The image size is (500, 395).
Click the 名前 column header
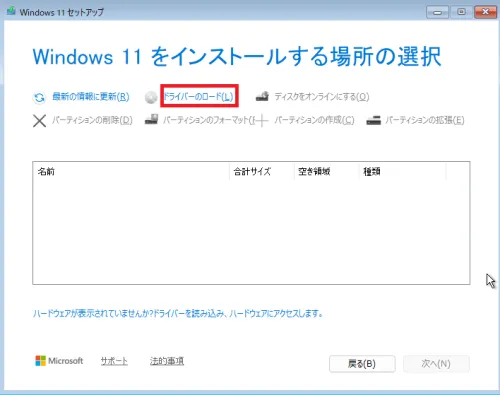[x=131, y=172]
